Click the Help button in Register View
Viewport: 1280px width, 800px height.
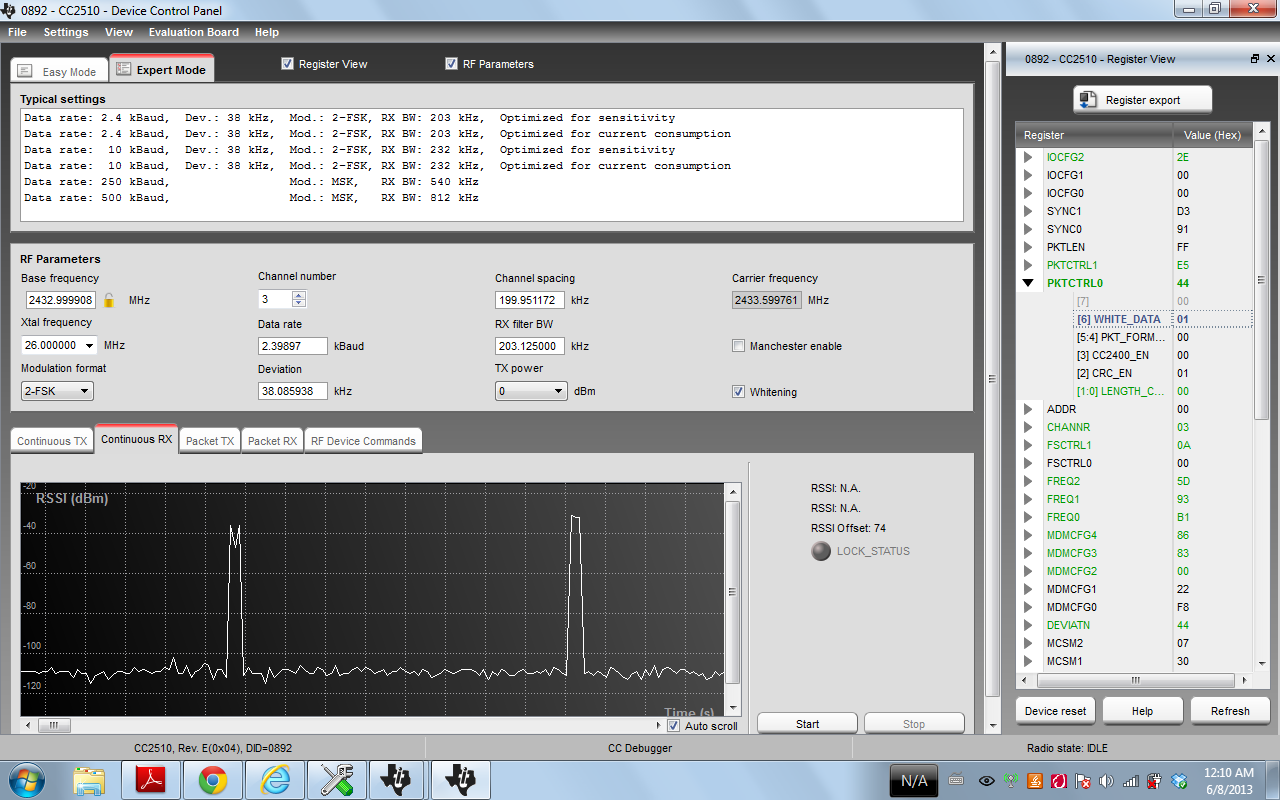pyautogui.click(x=1142, y=711)
